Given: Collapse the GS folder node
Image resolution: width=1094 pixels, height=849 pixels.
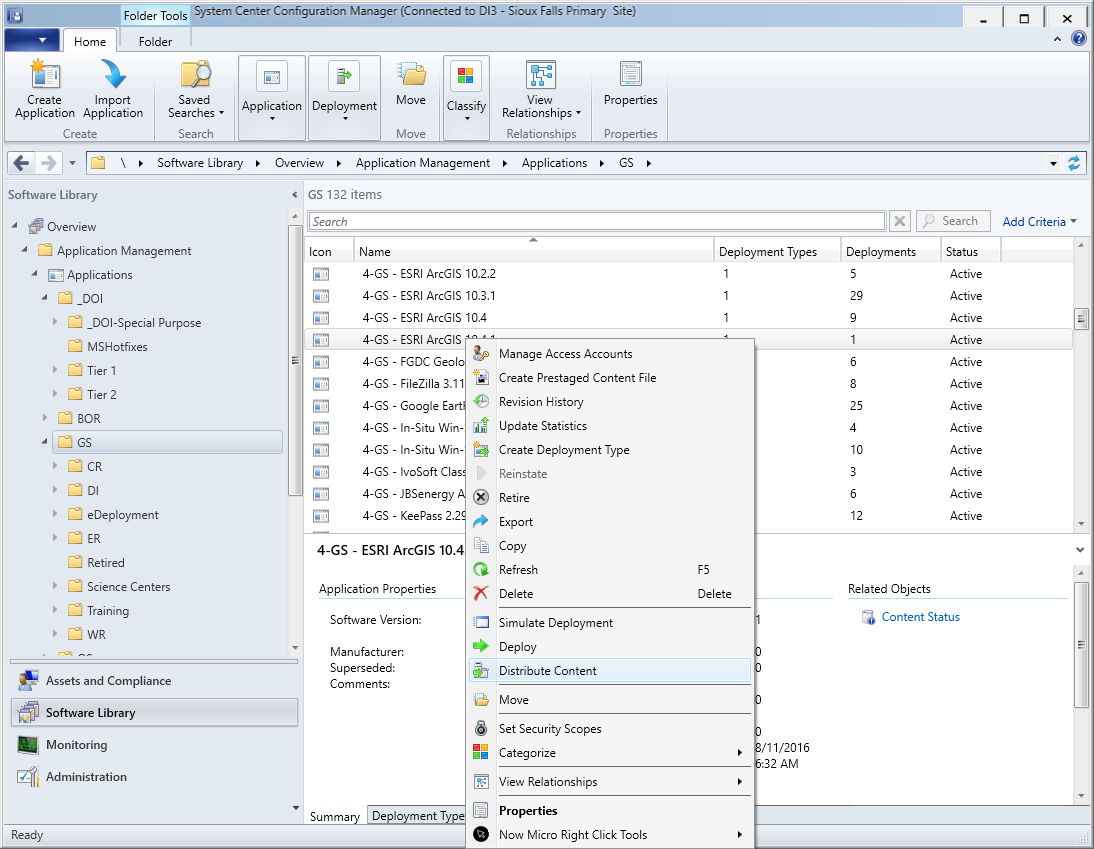Looking at the screenshot, I should coord(45,442).
